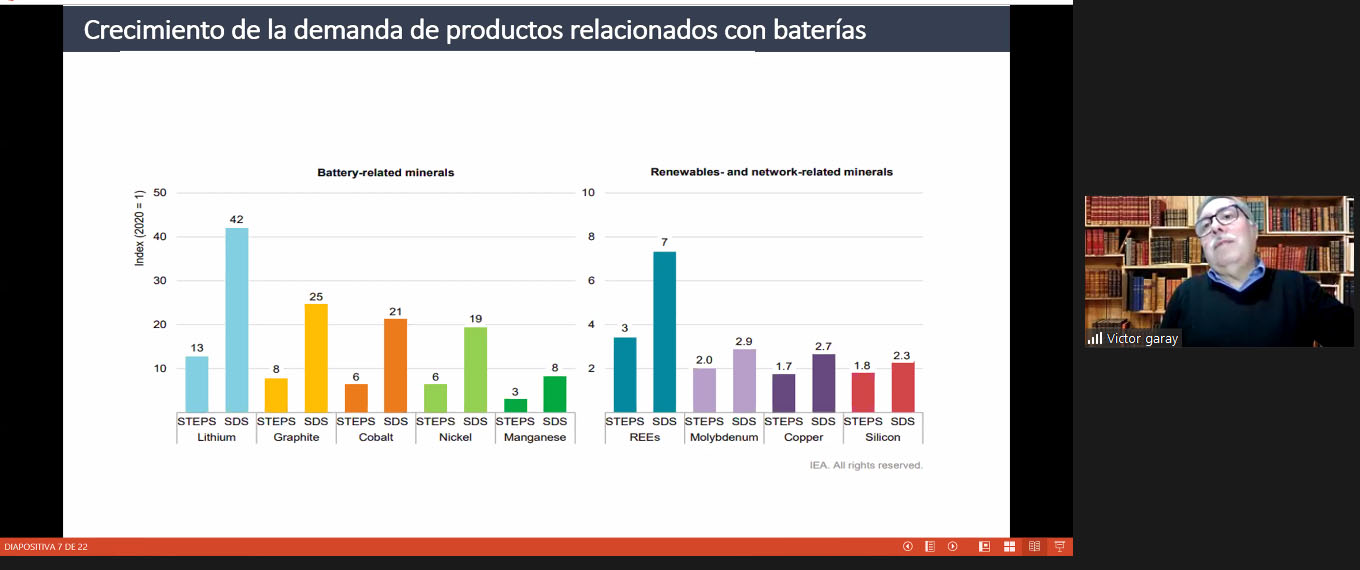Click Victor garay name label

click(x=1142, y=339)
